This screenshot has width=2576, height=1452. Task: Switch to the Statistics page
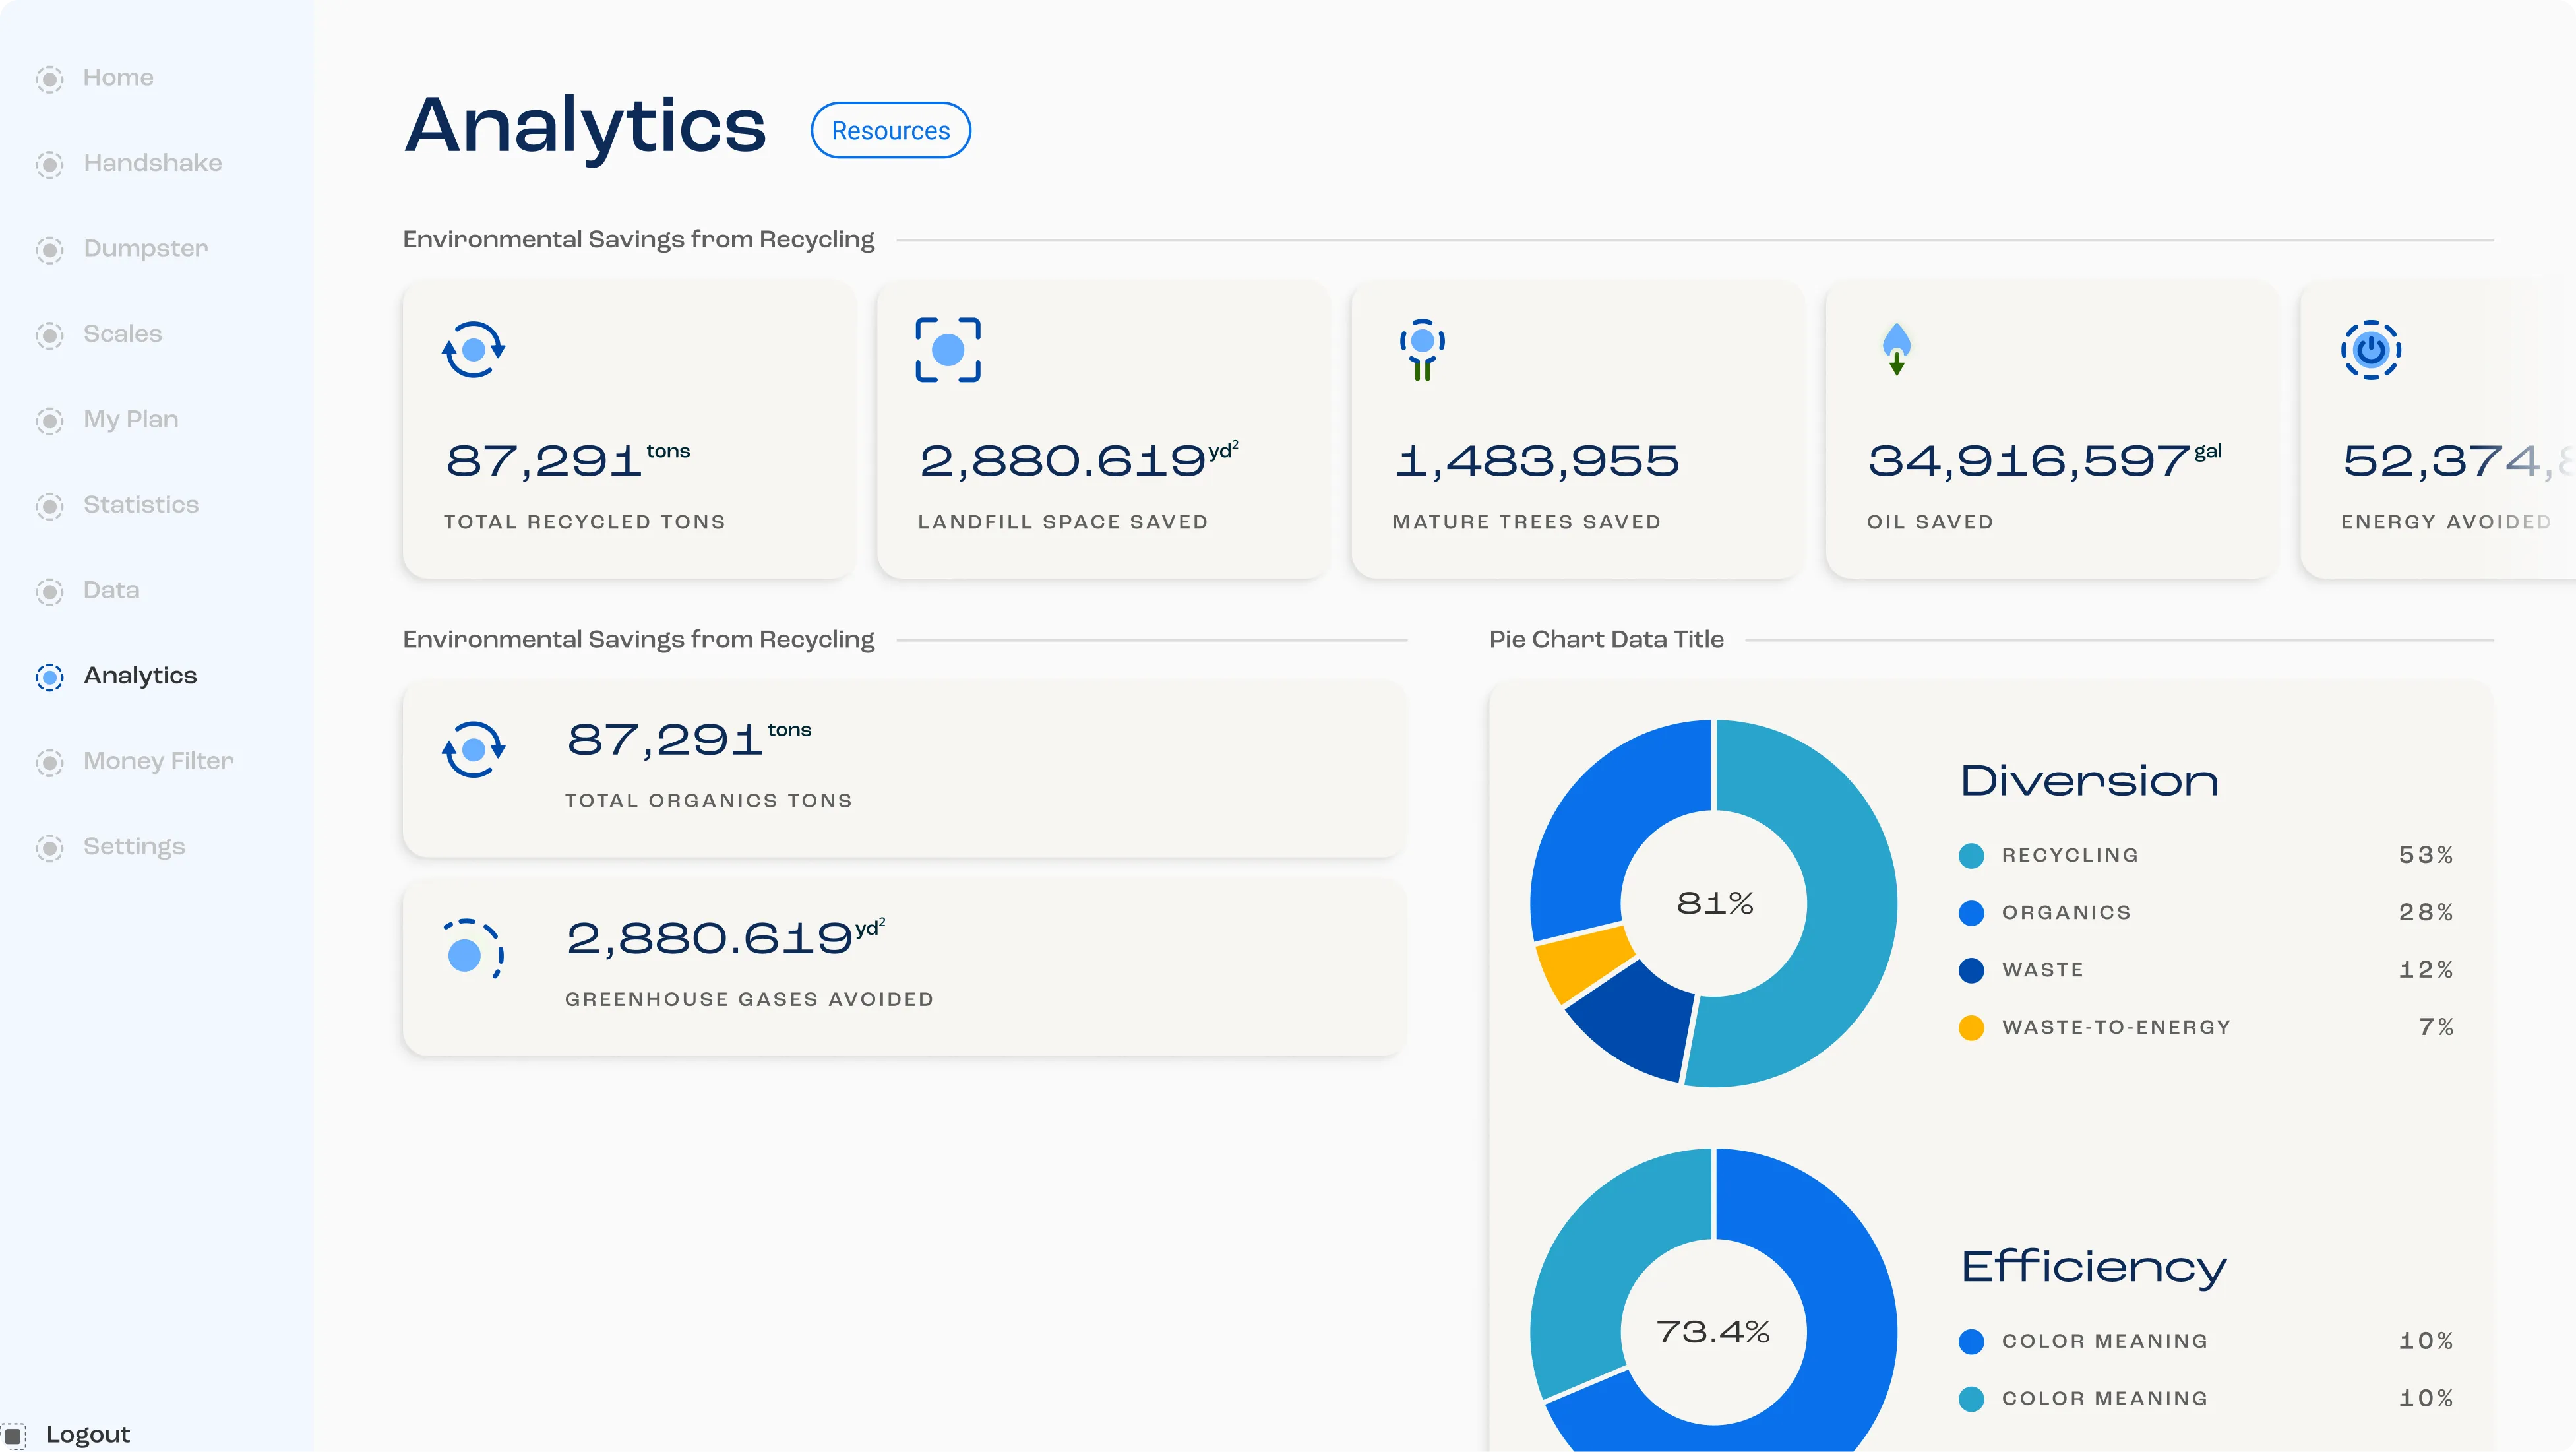141,505
